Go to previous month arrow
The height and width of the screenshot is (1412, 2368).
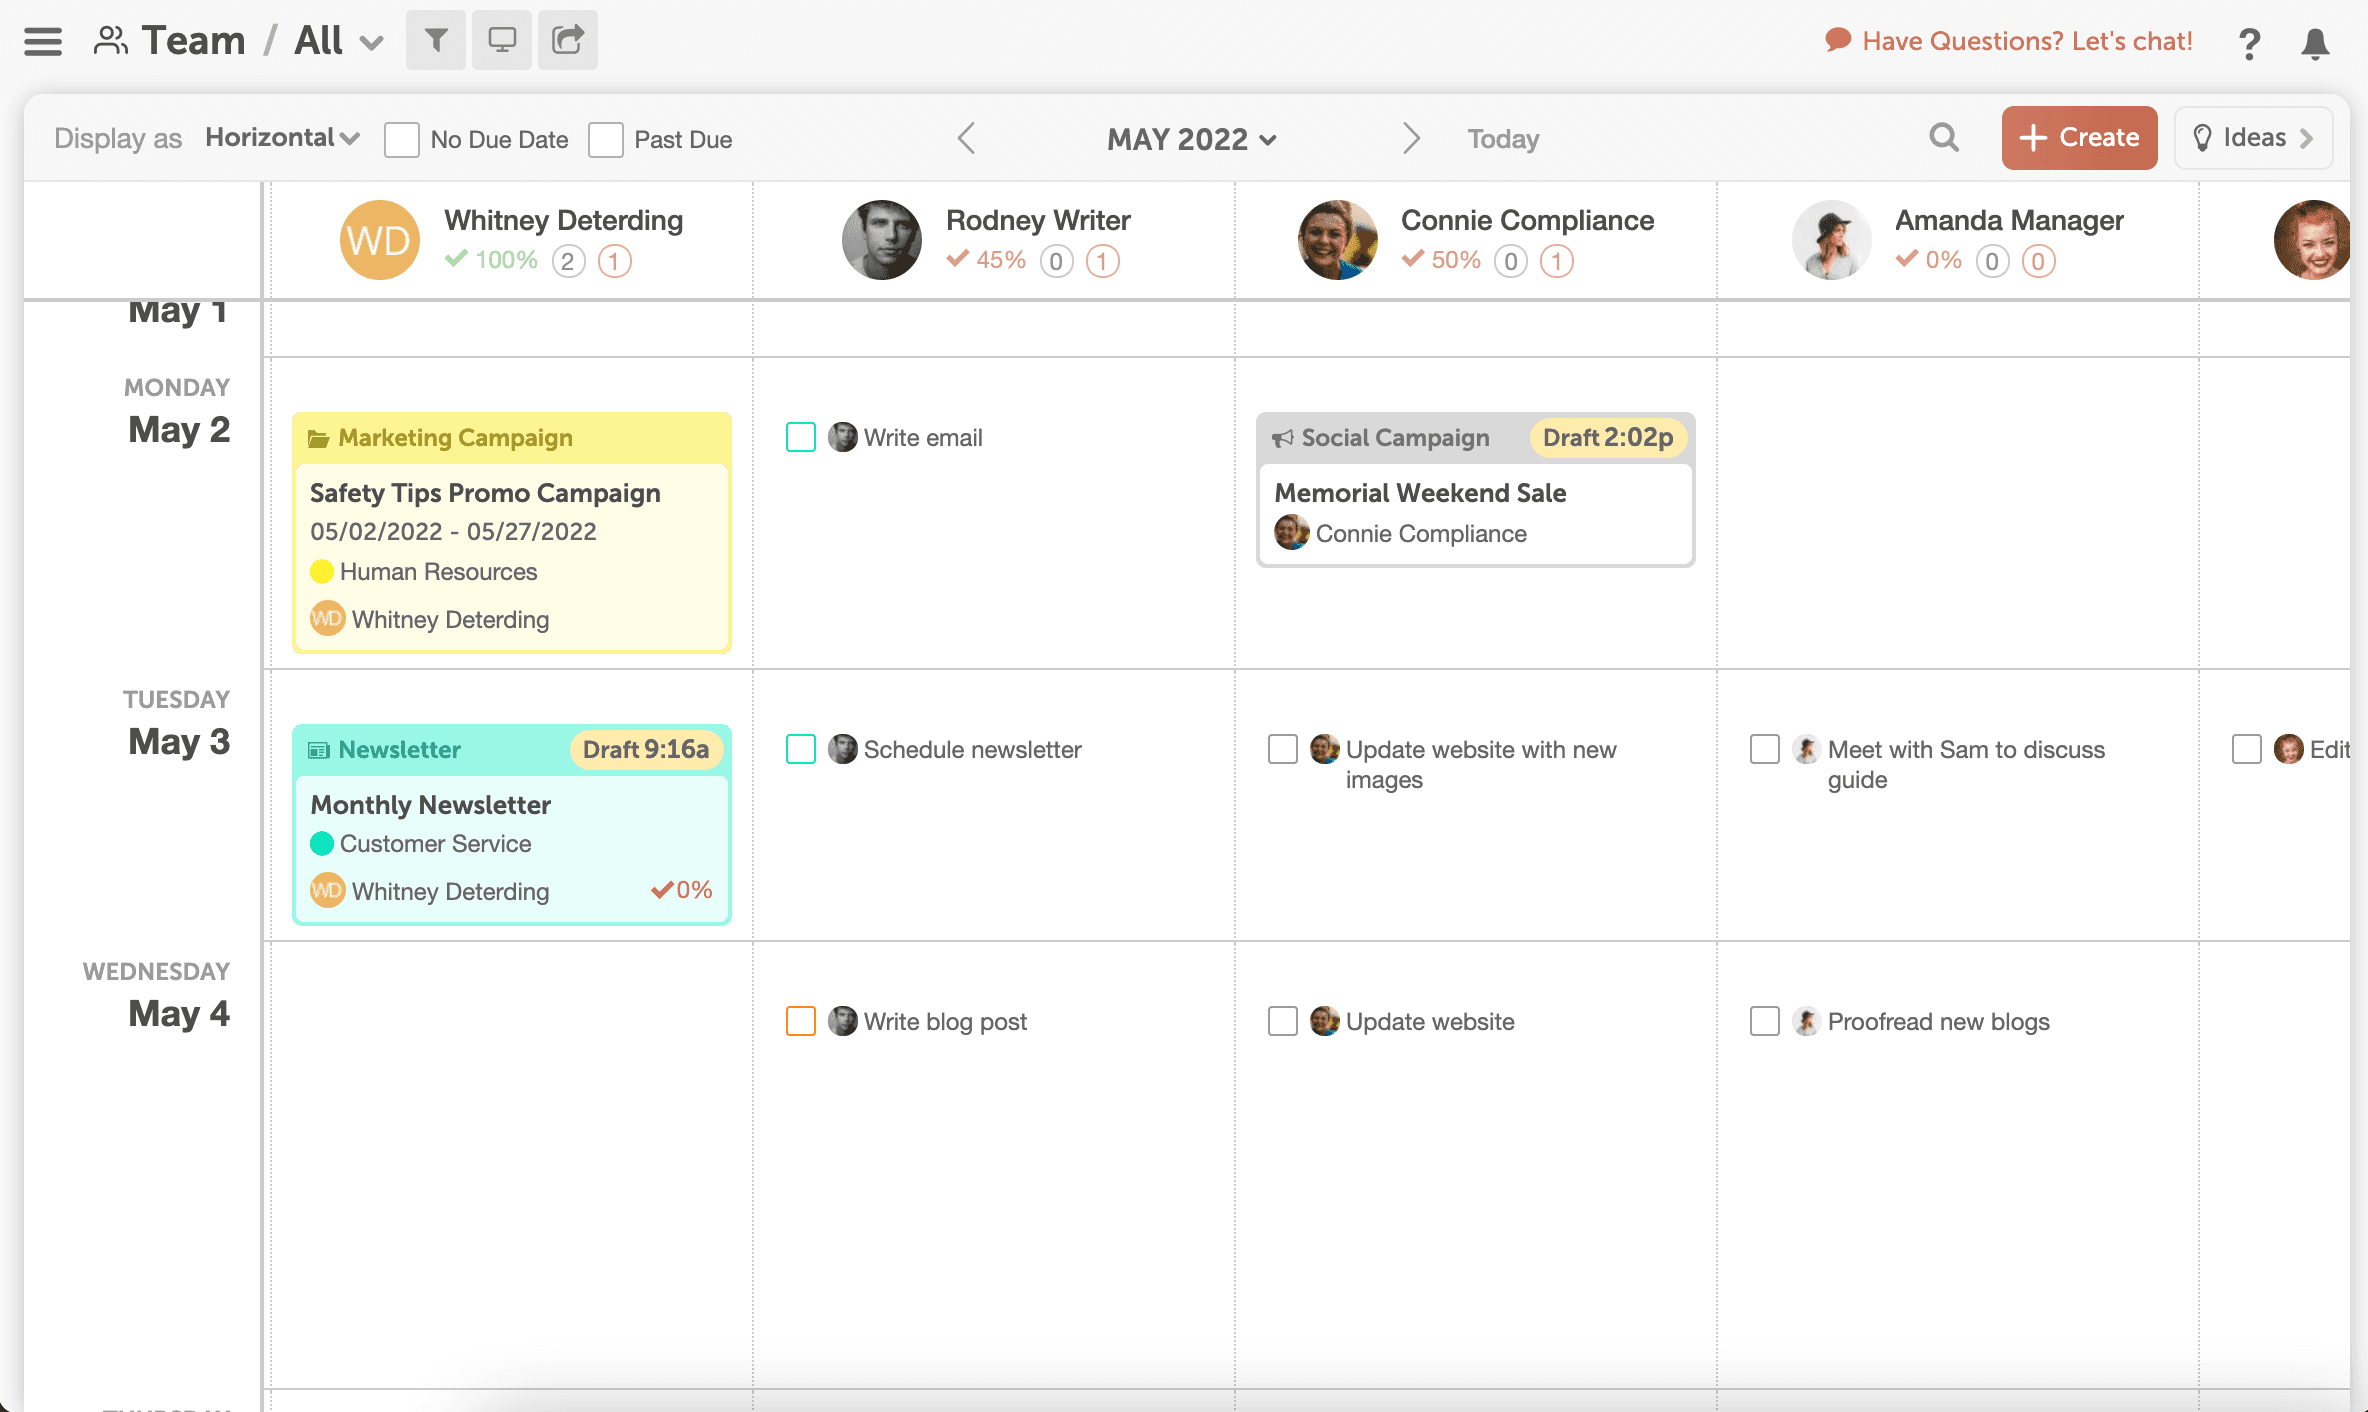[x=966, y=138]
